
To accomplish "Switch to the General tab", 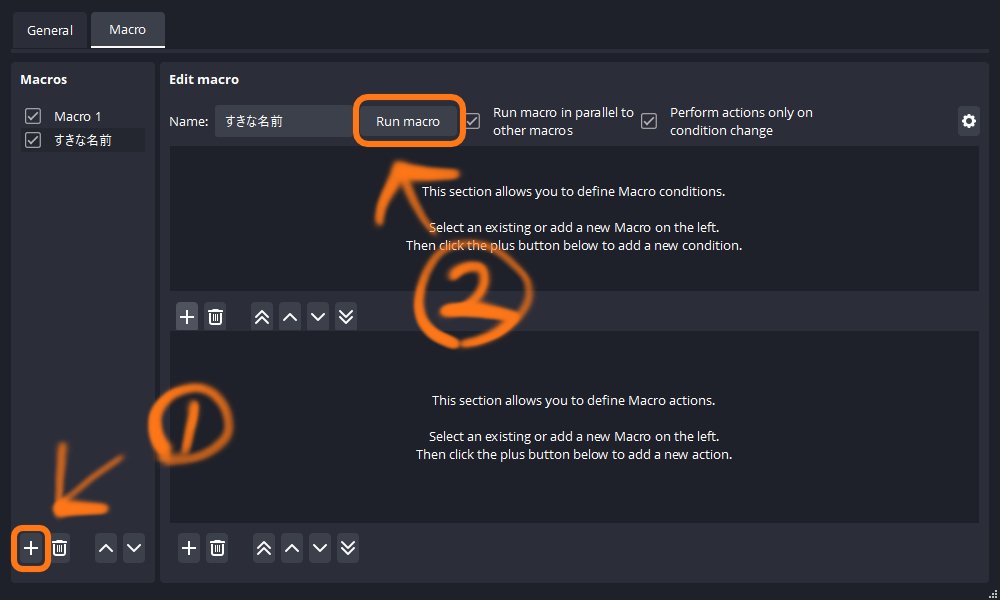I will (x=49, y=30).
